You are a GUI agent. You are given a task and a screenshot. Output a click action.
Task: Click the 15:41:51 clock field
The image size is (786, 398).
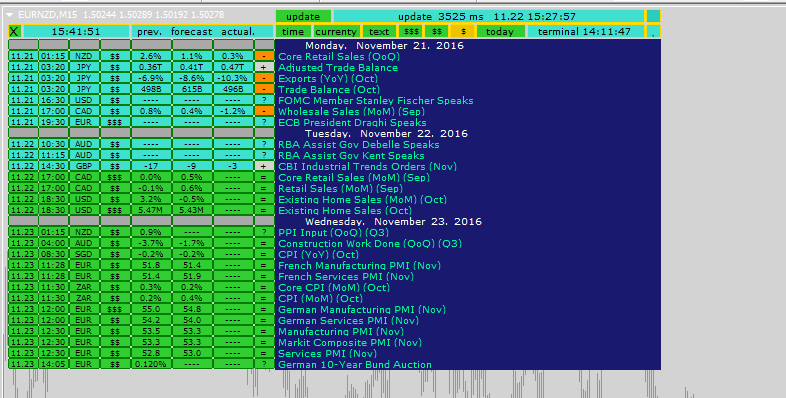(x=76, y=32)
